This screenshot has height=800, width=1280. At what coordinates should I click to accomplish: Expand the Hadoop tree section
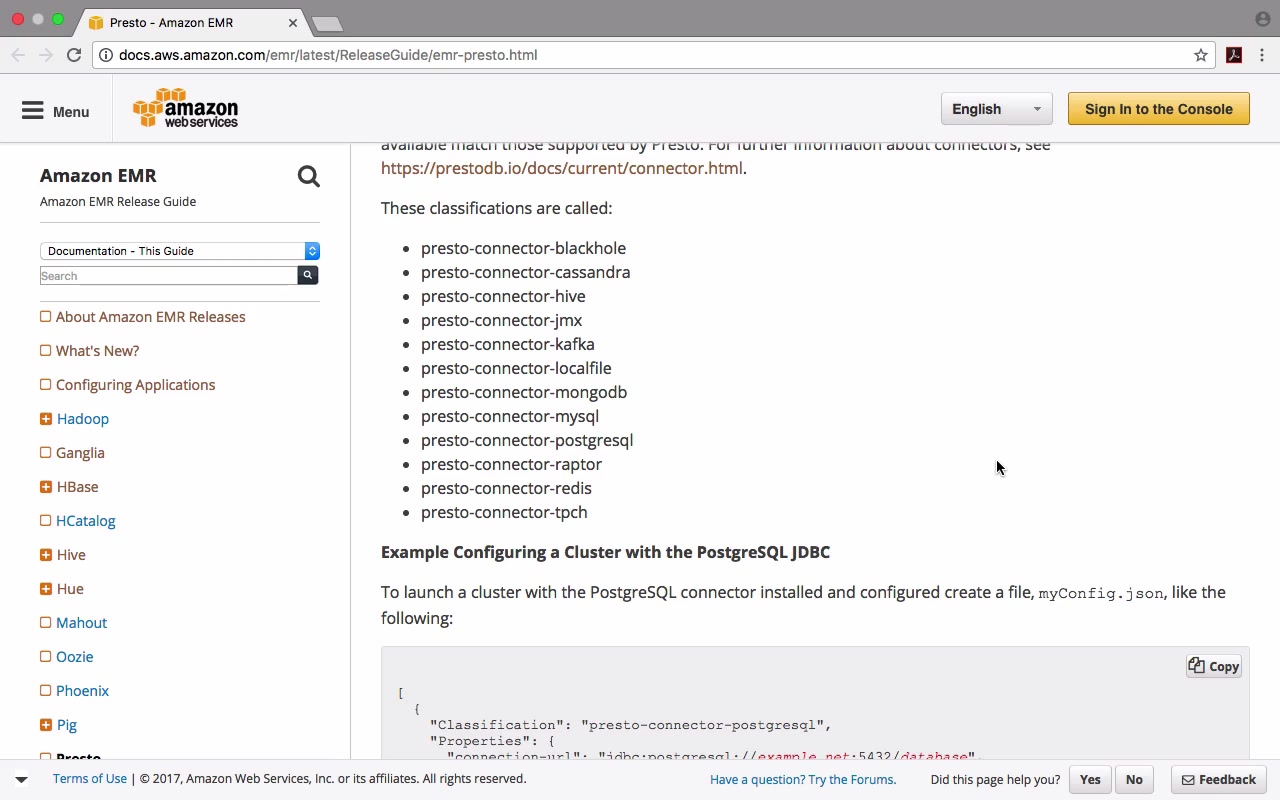tap(46, 419)
